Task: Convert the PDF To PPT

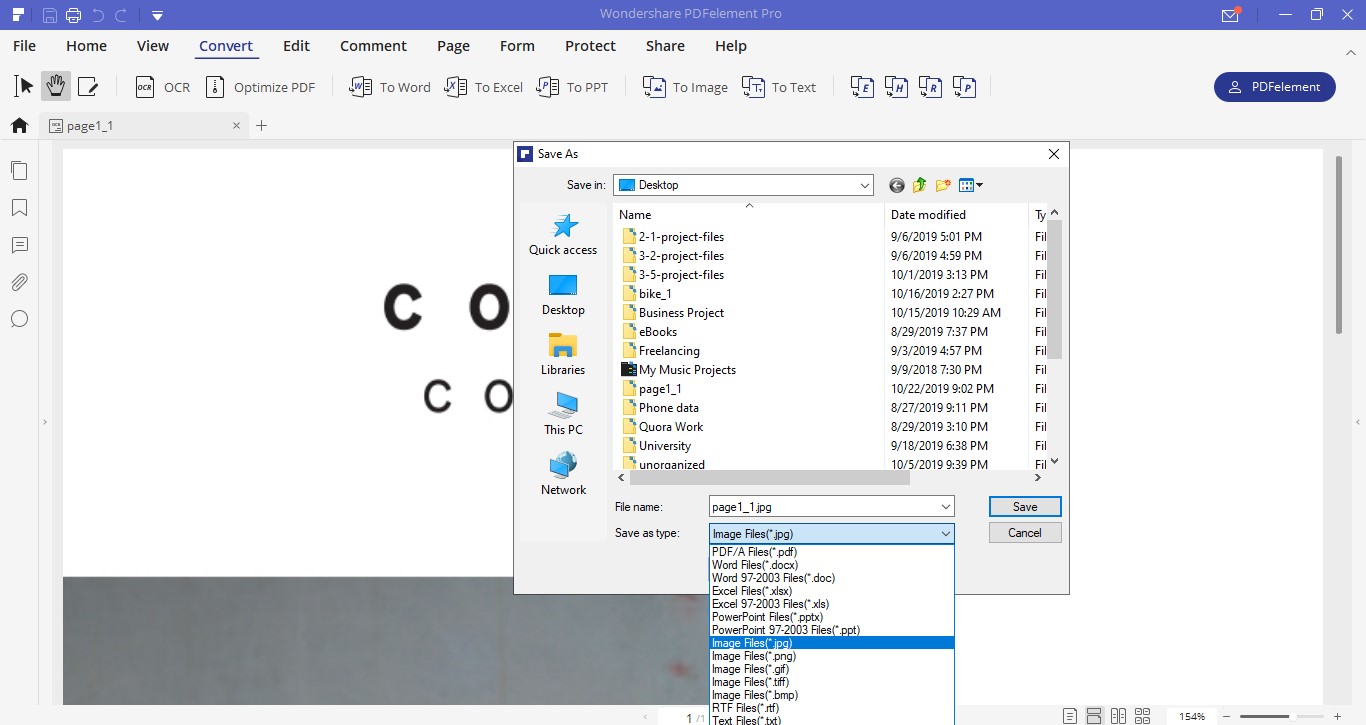Action: (x=572, y=87)
